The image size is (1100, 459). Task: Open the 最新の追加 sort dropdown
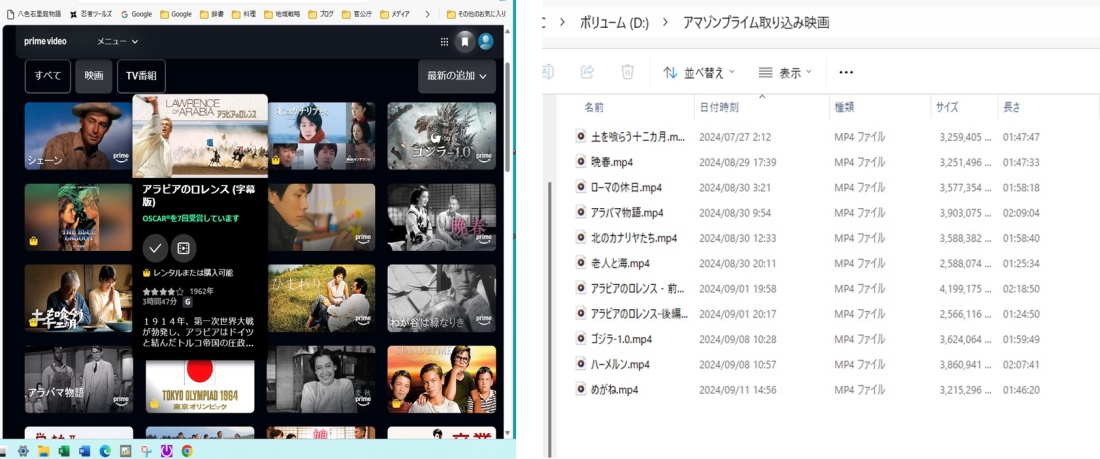[x=457, y=76]
